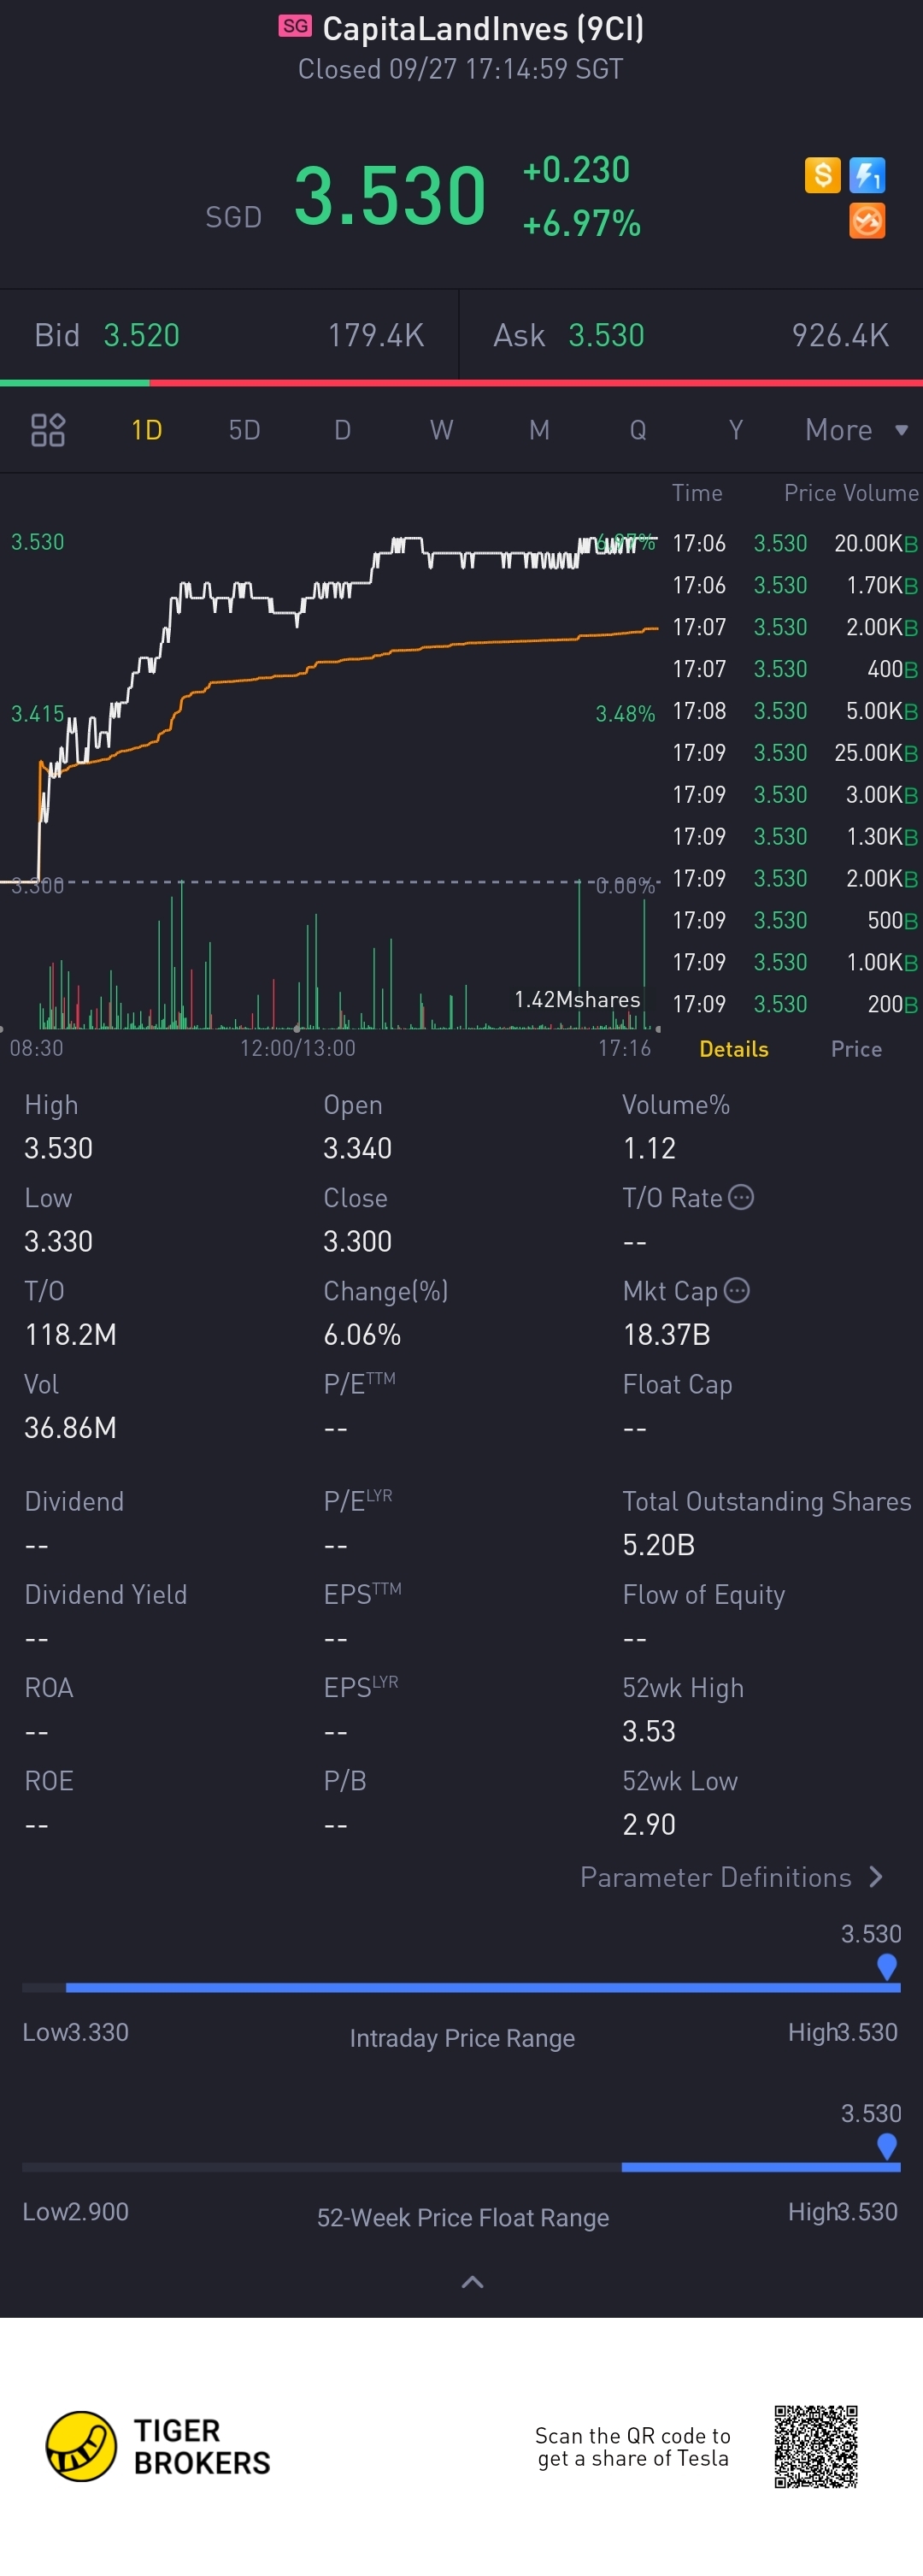Switch to the Price tab in trades list
Image resolution: width=923 pixels, height=2576 pixels.
tap(856, 1048)
